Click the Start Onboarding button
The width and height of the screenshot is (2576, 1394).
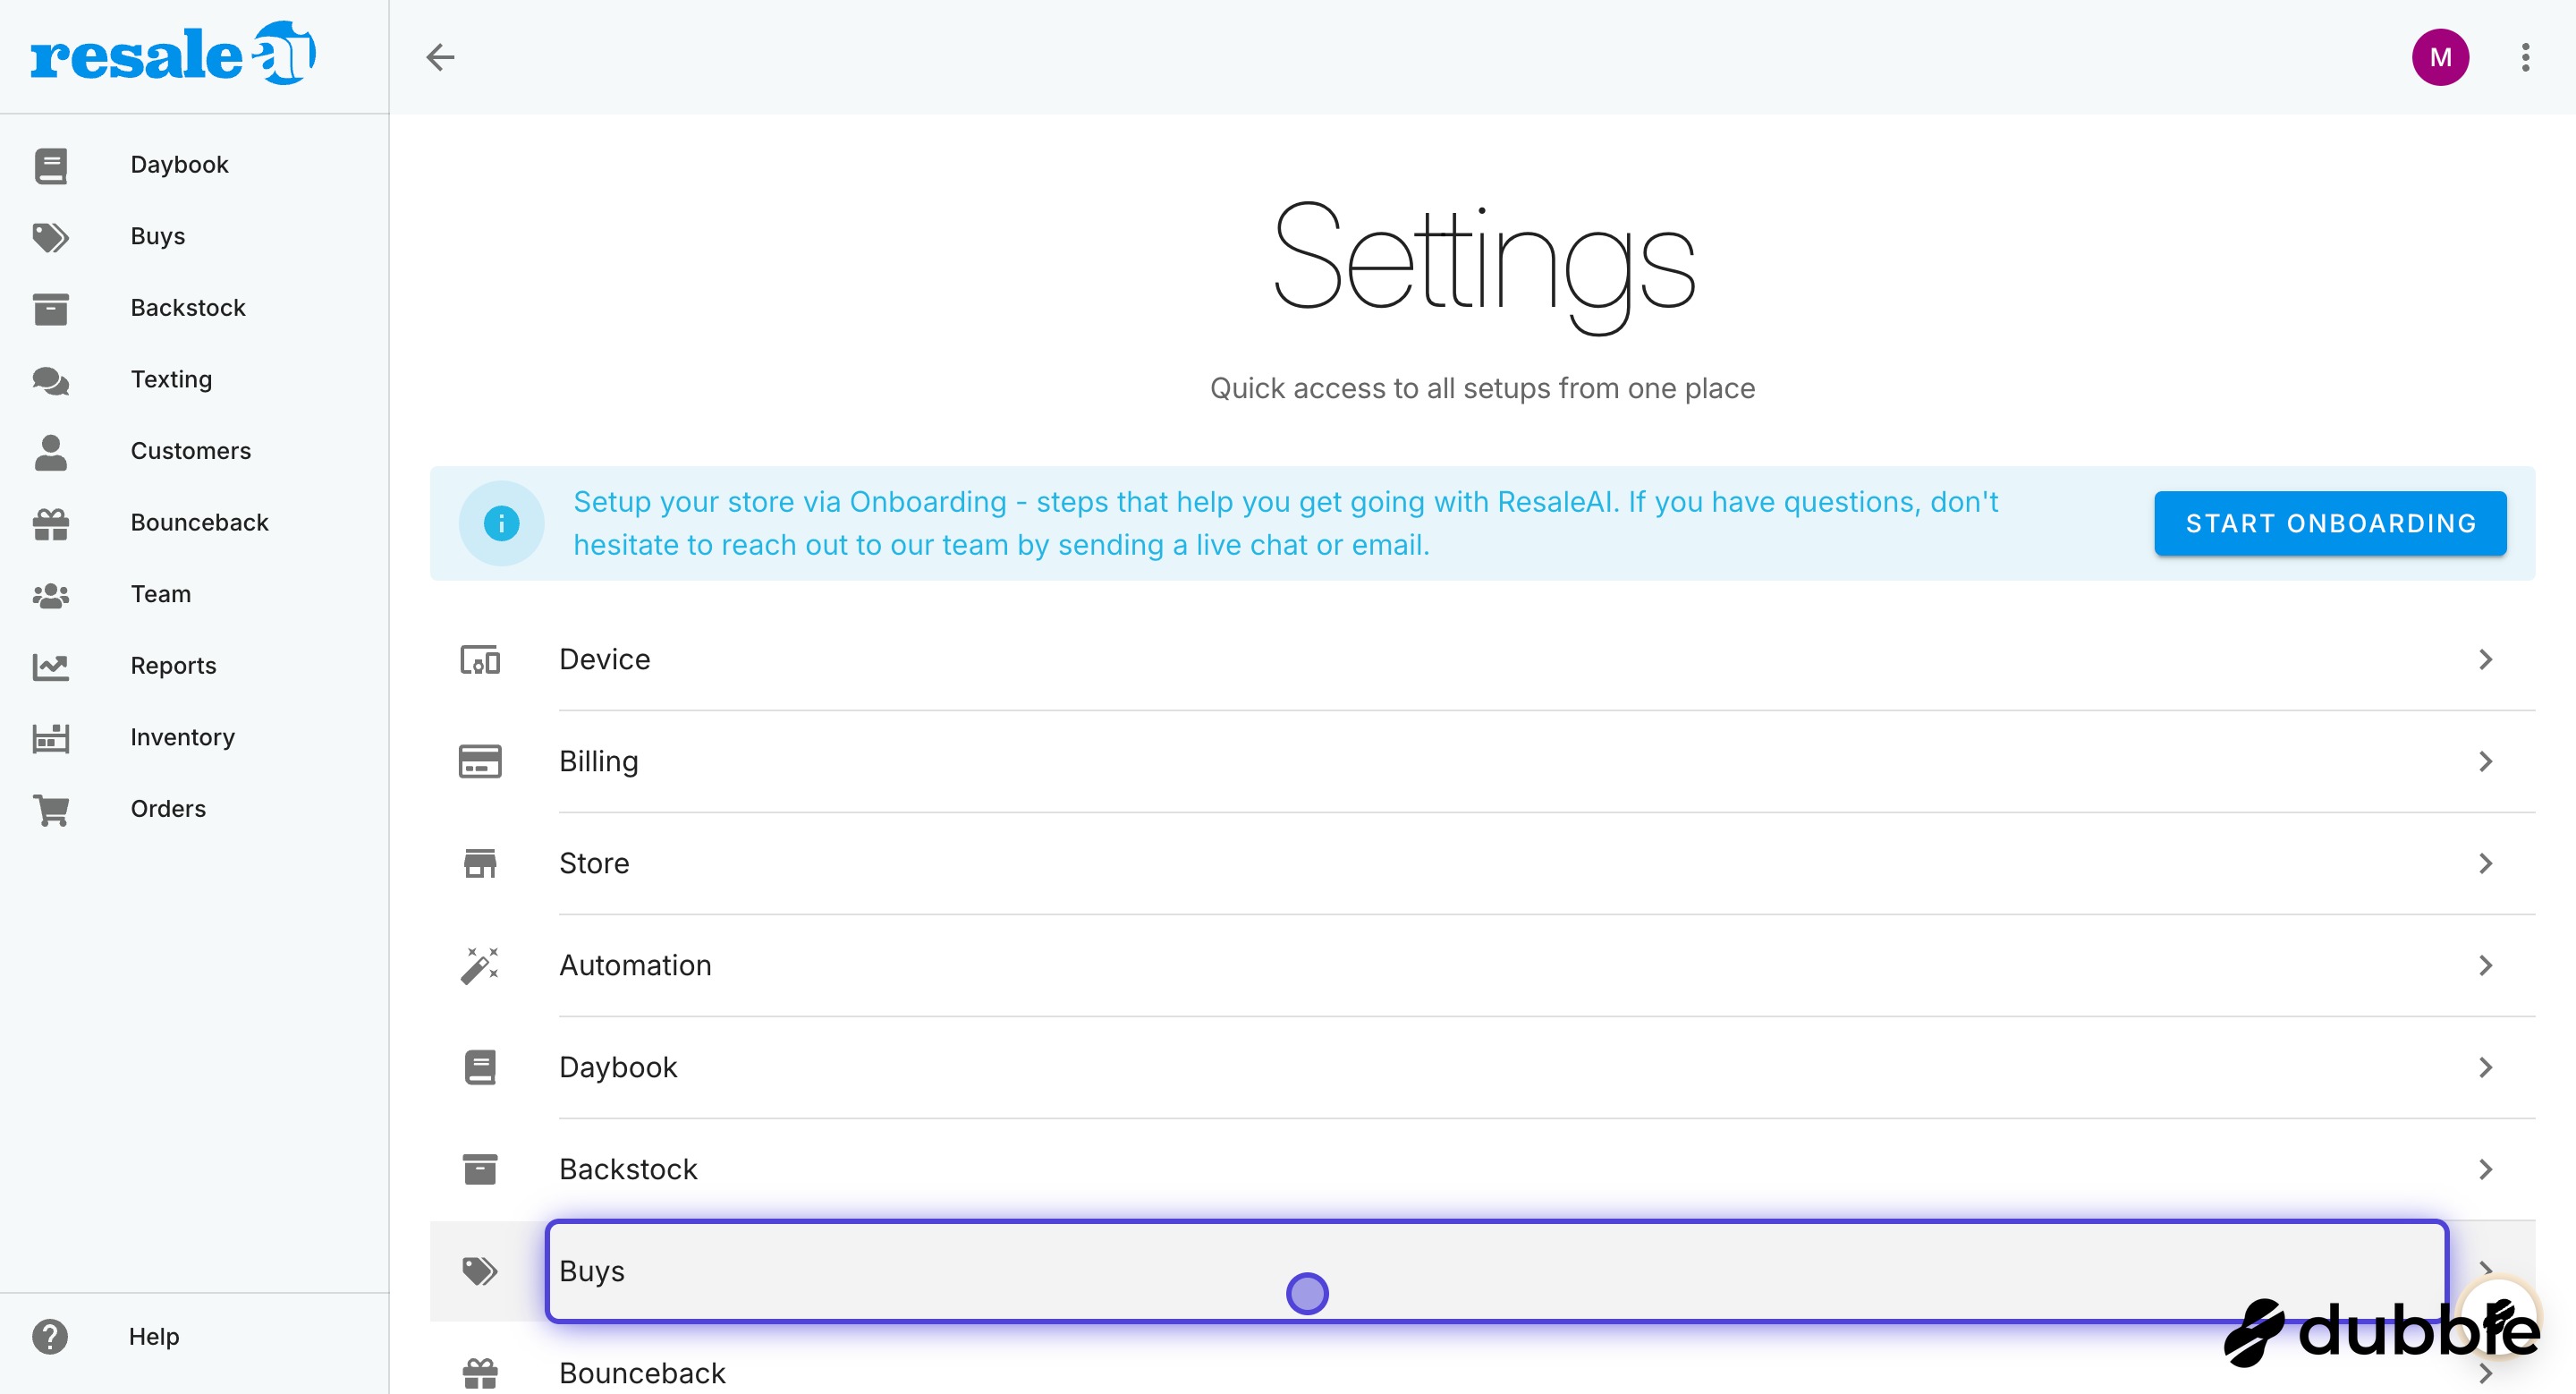pyautogui.click(x=2330, y=523)
